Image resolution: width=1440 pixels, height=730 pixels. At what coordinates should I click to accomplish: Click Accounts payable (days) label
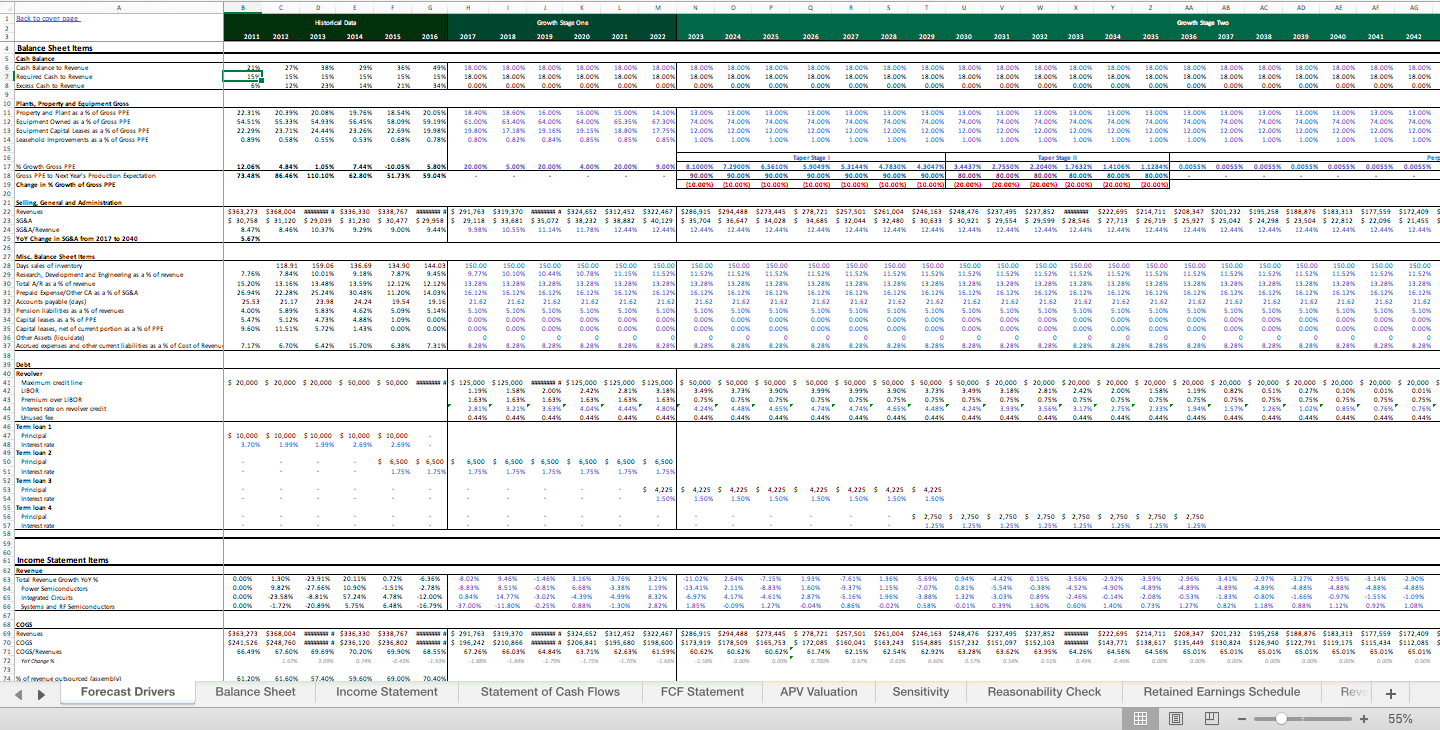coord(48,301)
